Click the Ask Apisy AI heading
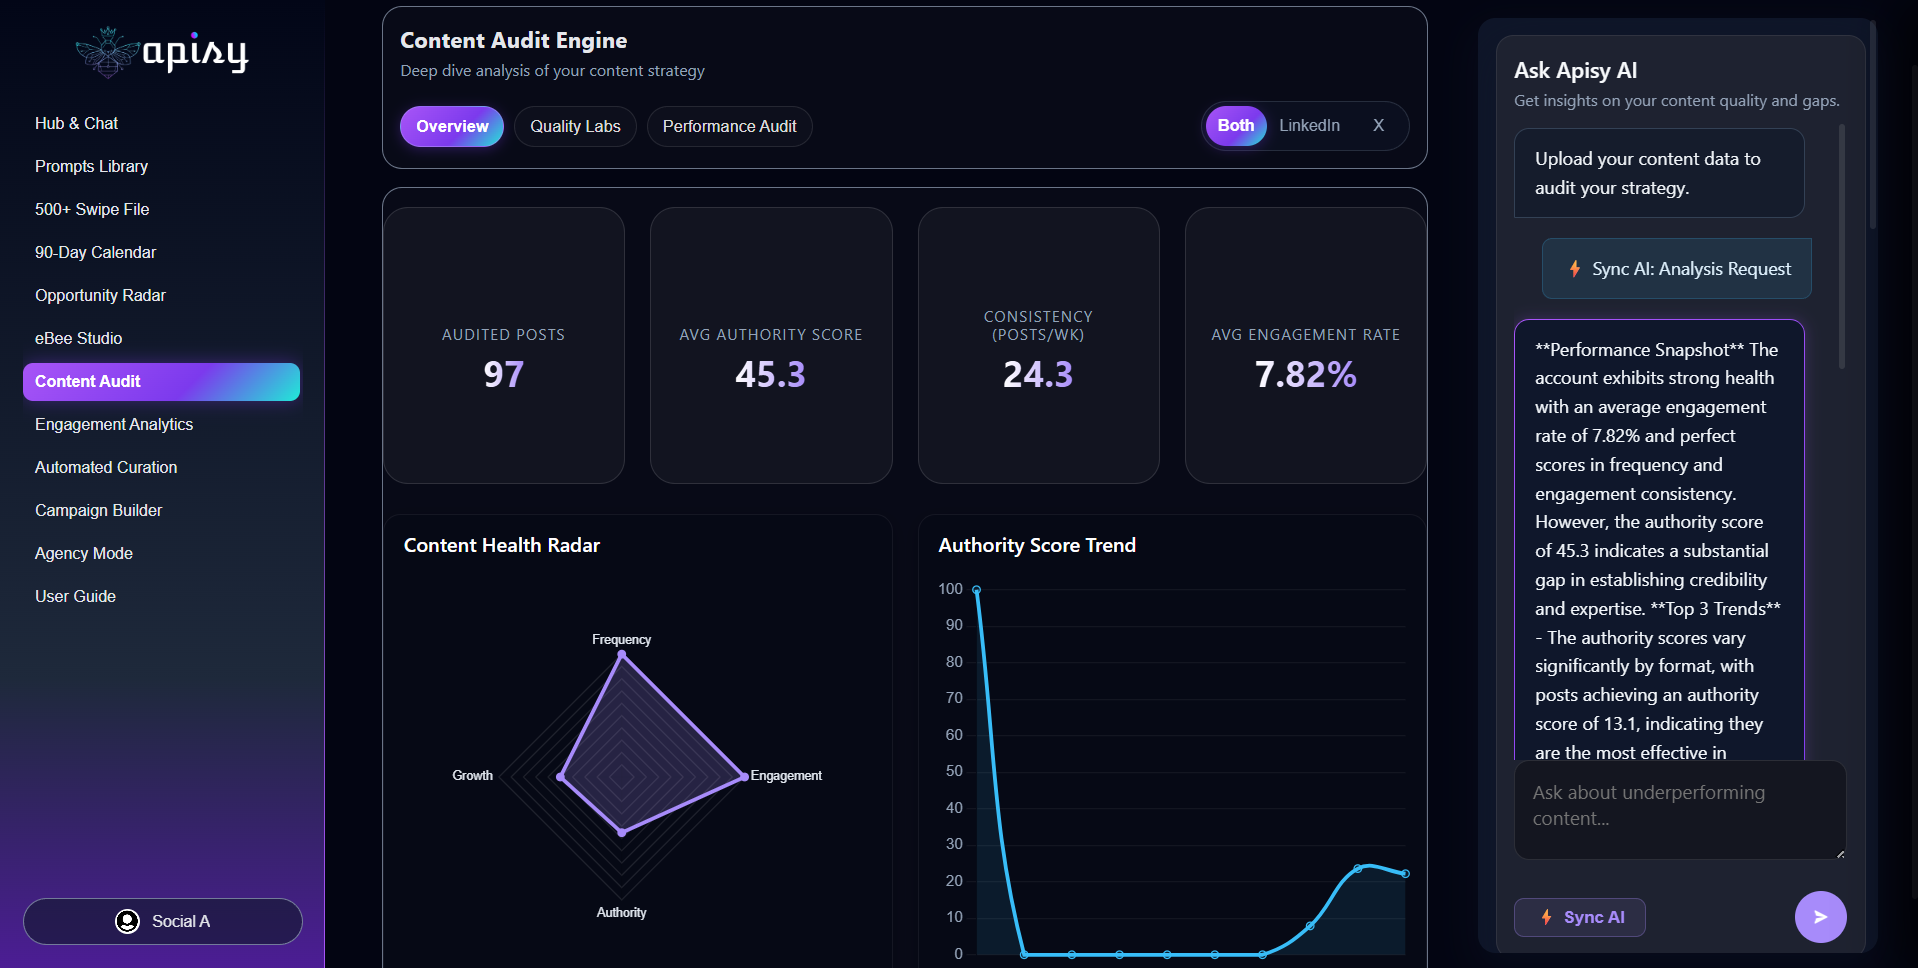1918x968 pixels. (x=1575, y=71)
